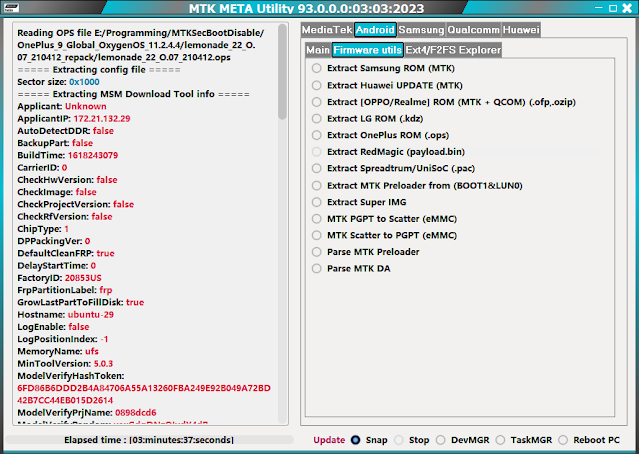Select Parse MTK Preloader option

pos(366,252)
